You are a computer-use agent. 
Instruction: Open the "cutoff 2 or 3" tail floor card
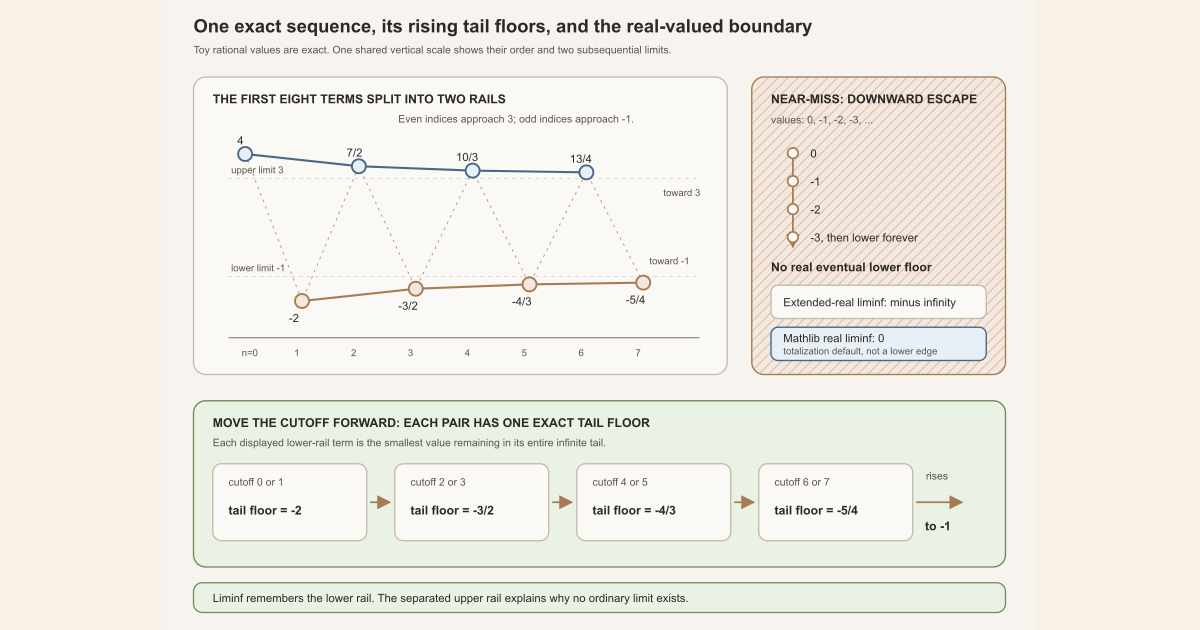point(472,502)
